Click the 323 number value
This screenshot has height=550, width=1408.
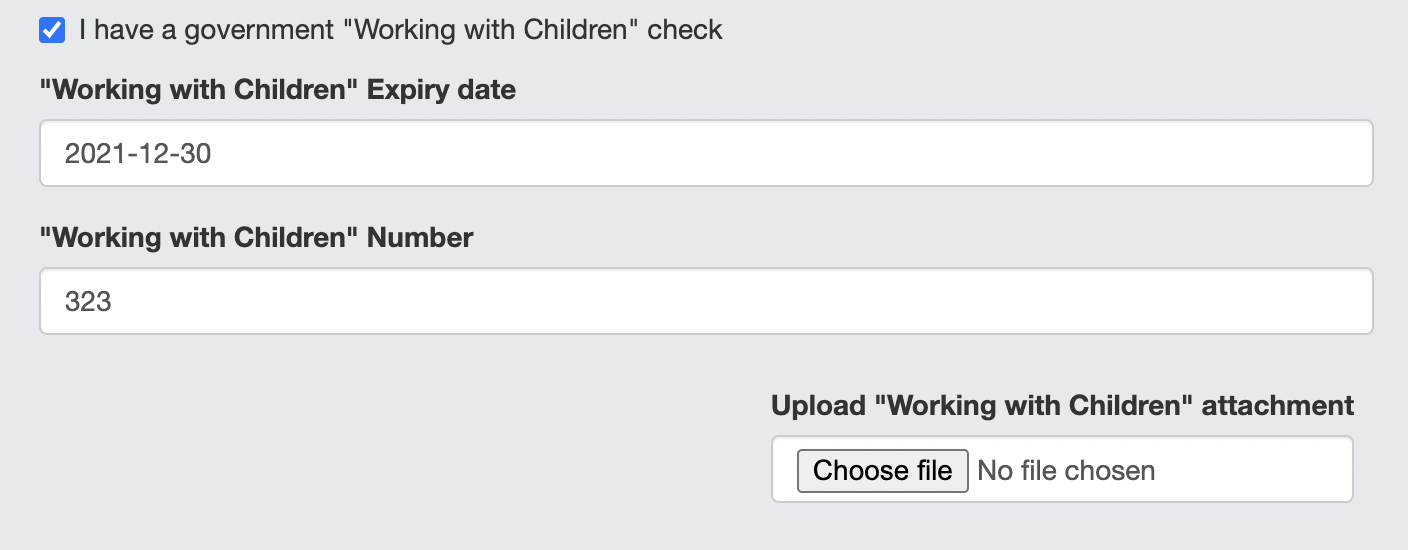point(88,301)
